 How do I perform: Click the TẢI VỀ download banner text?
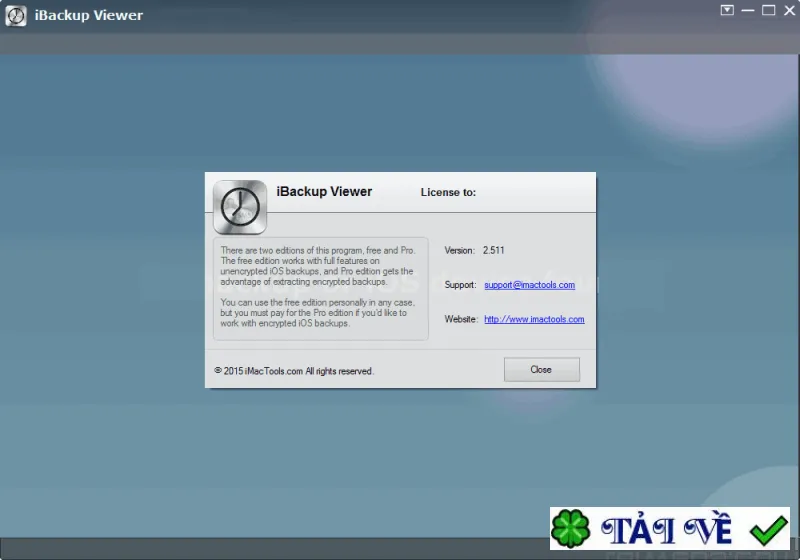[x=666, y=529]
